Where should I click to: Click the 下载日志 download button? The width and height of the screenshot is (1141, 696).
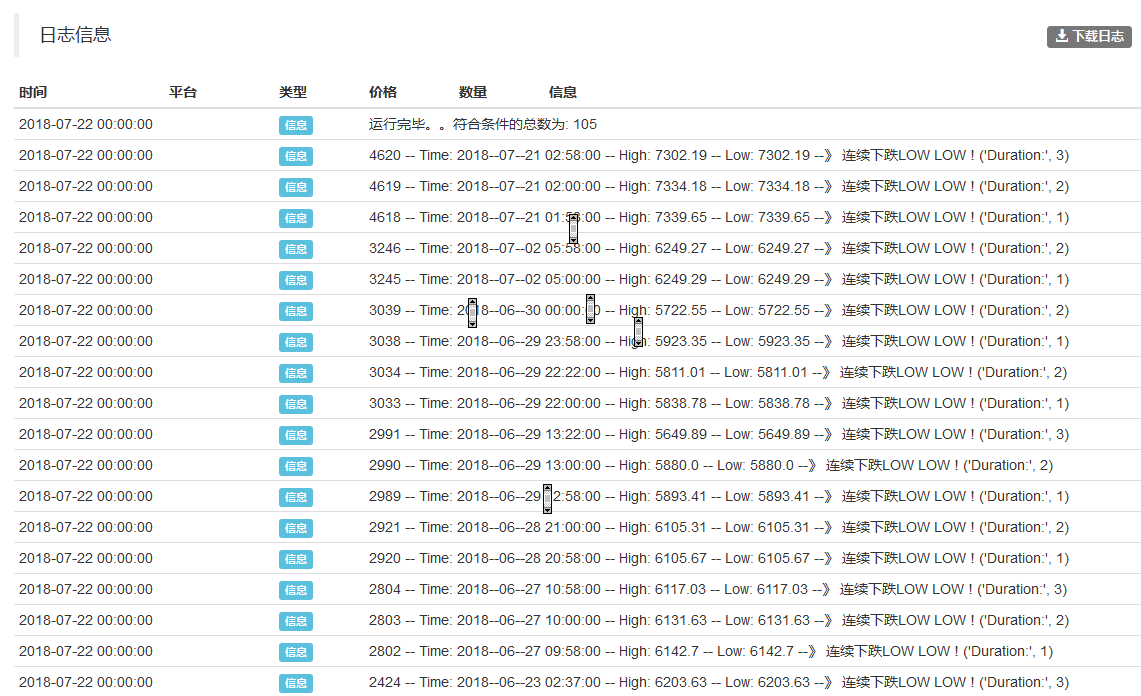[x=1089, y=37]
